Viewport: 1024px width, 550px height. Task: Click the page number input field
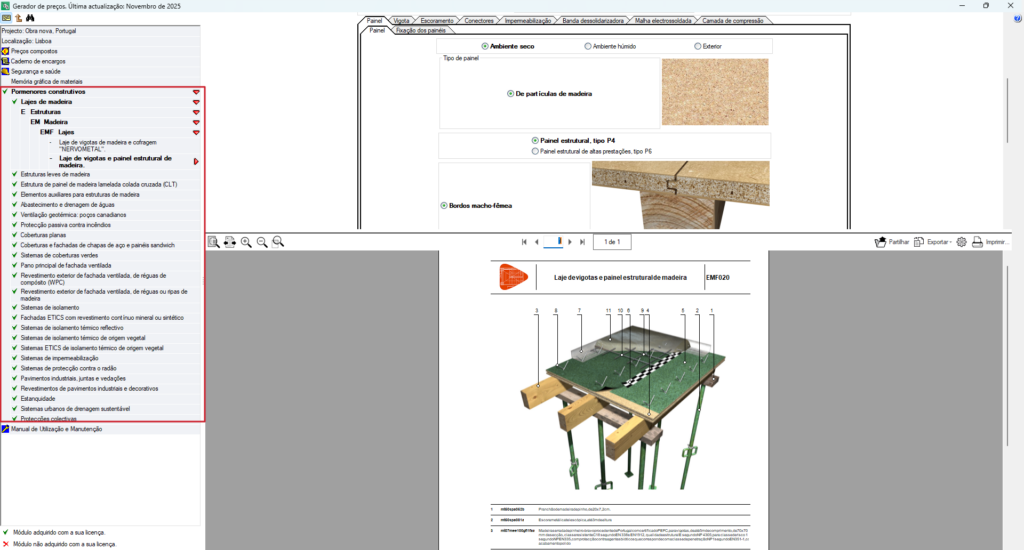point(553,242)
